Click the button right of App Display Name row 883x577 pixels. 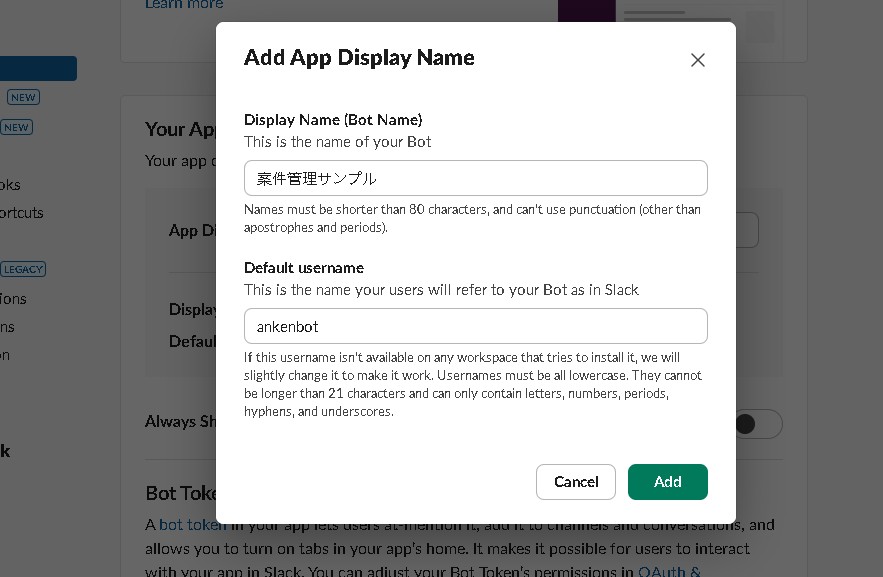746,230
